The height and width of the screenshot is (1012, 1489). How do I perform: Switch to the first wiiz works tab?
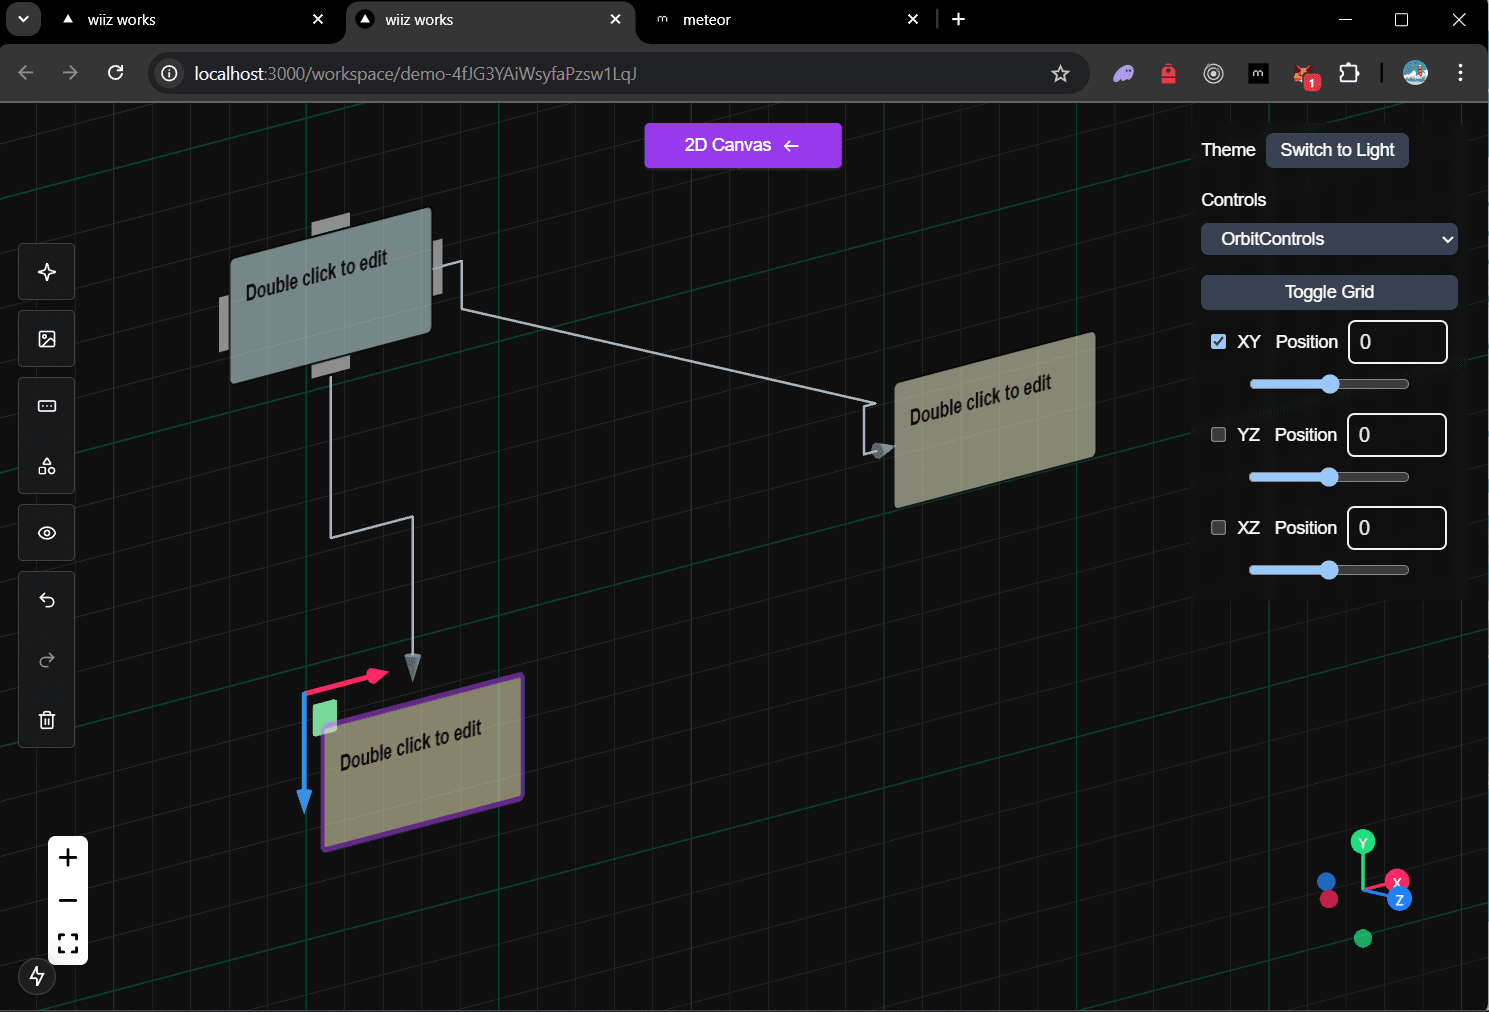[180, 19]
